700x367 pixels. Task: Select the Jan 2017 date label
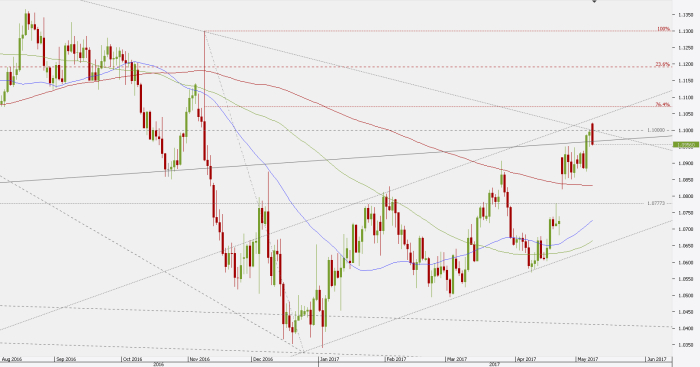(x=330, y=359)
